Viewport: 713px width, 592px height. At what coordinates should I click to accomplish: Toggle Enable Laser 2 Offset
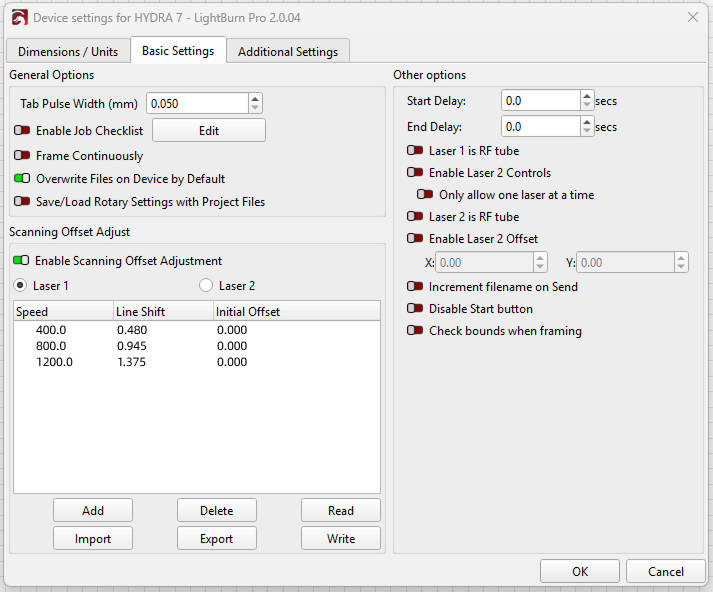coord(415,238)
